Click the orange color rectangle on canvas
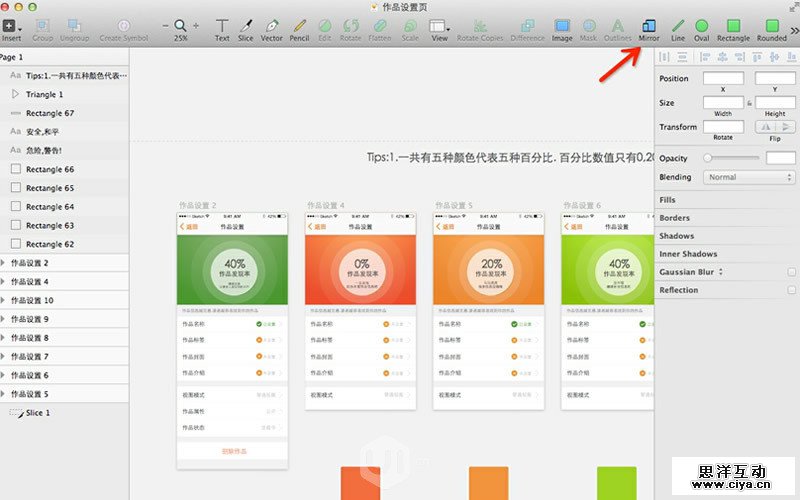 point(488,483)
